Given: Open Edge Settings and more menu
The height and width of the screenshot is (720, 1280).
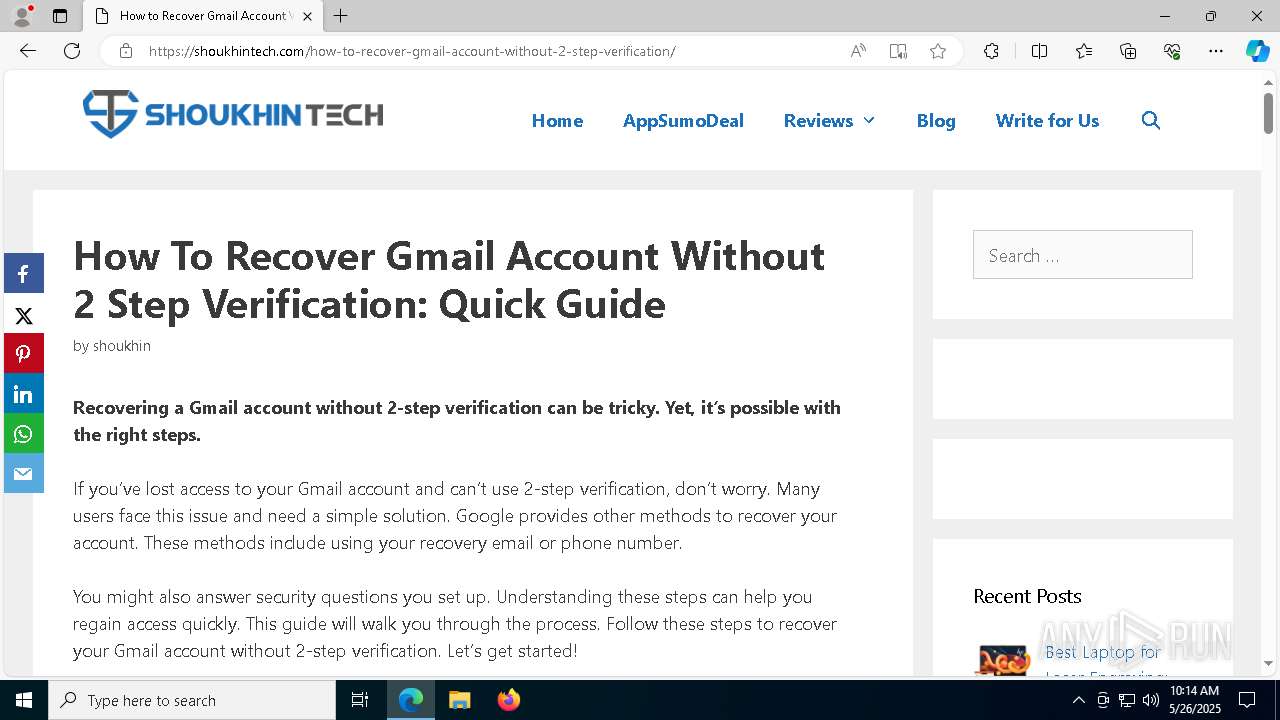Looking at the screenshot, I should click(x=1216, y=51).
